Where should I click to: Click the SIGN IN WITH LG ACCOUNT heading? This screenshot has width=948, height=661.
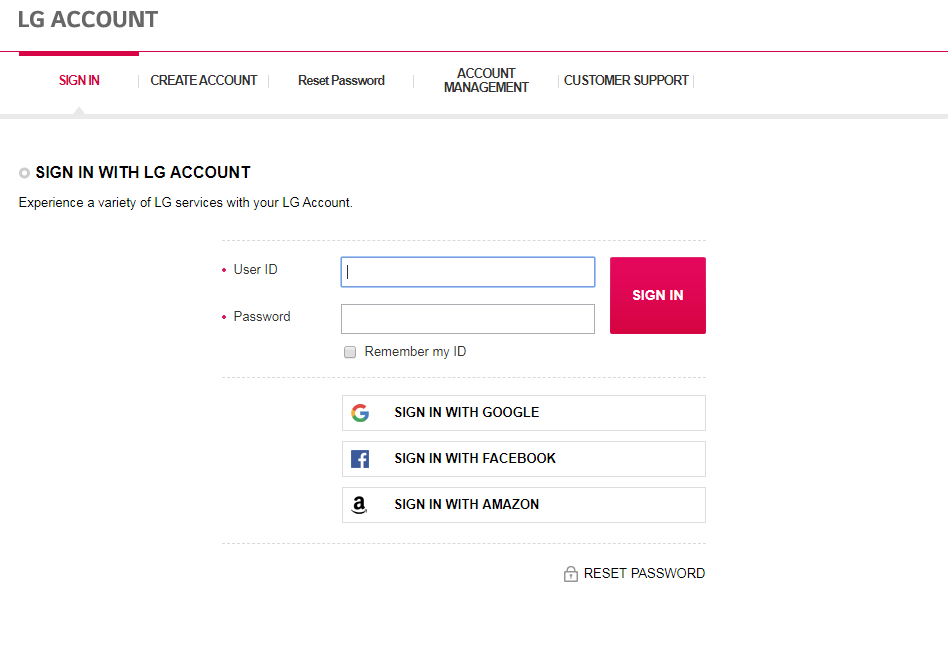pyautogui.click(x=143, y=172)
